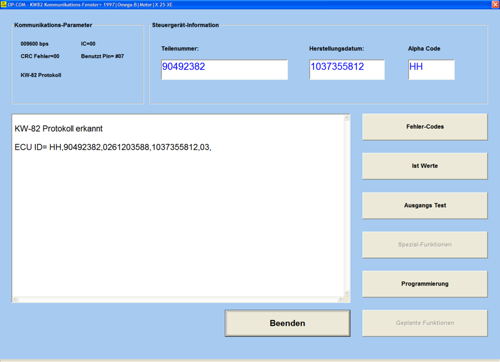500x362 pixels.
Task: Click the greyed-out Geplante Funktionen button
Action: pos(425,323)
